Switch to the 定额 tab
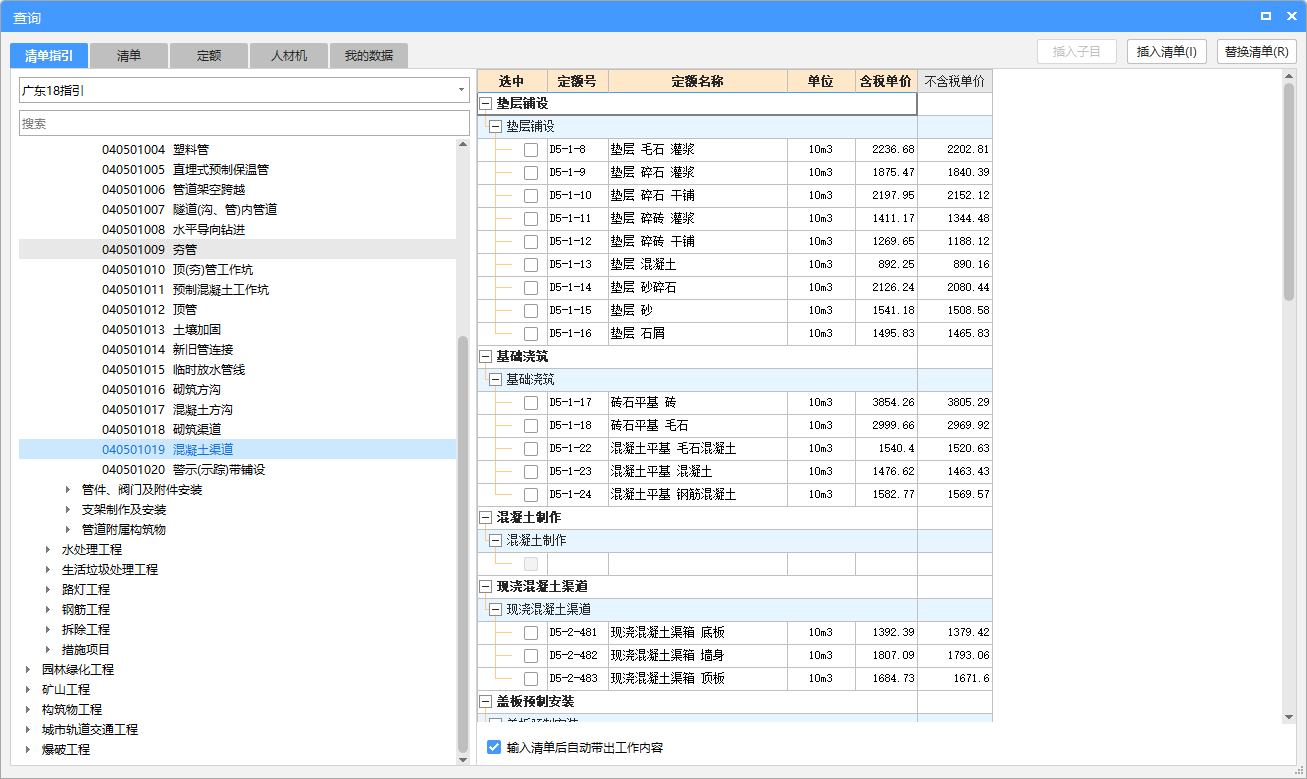Viewport: 1307px width, 779px height. 209,56
